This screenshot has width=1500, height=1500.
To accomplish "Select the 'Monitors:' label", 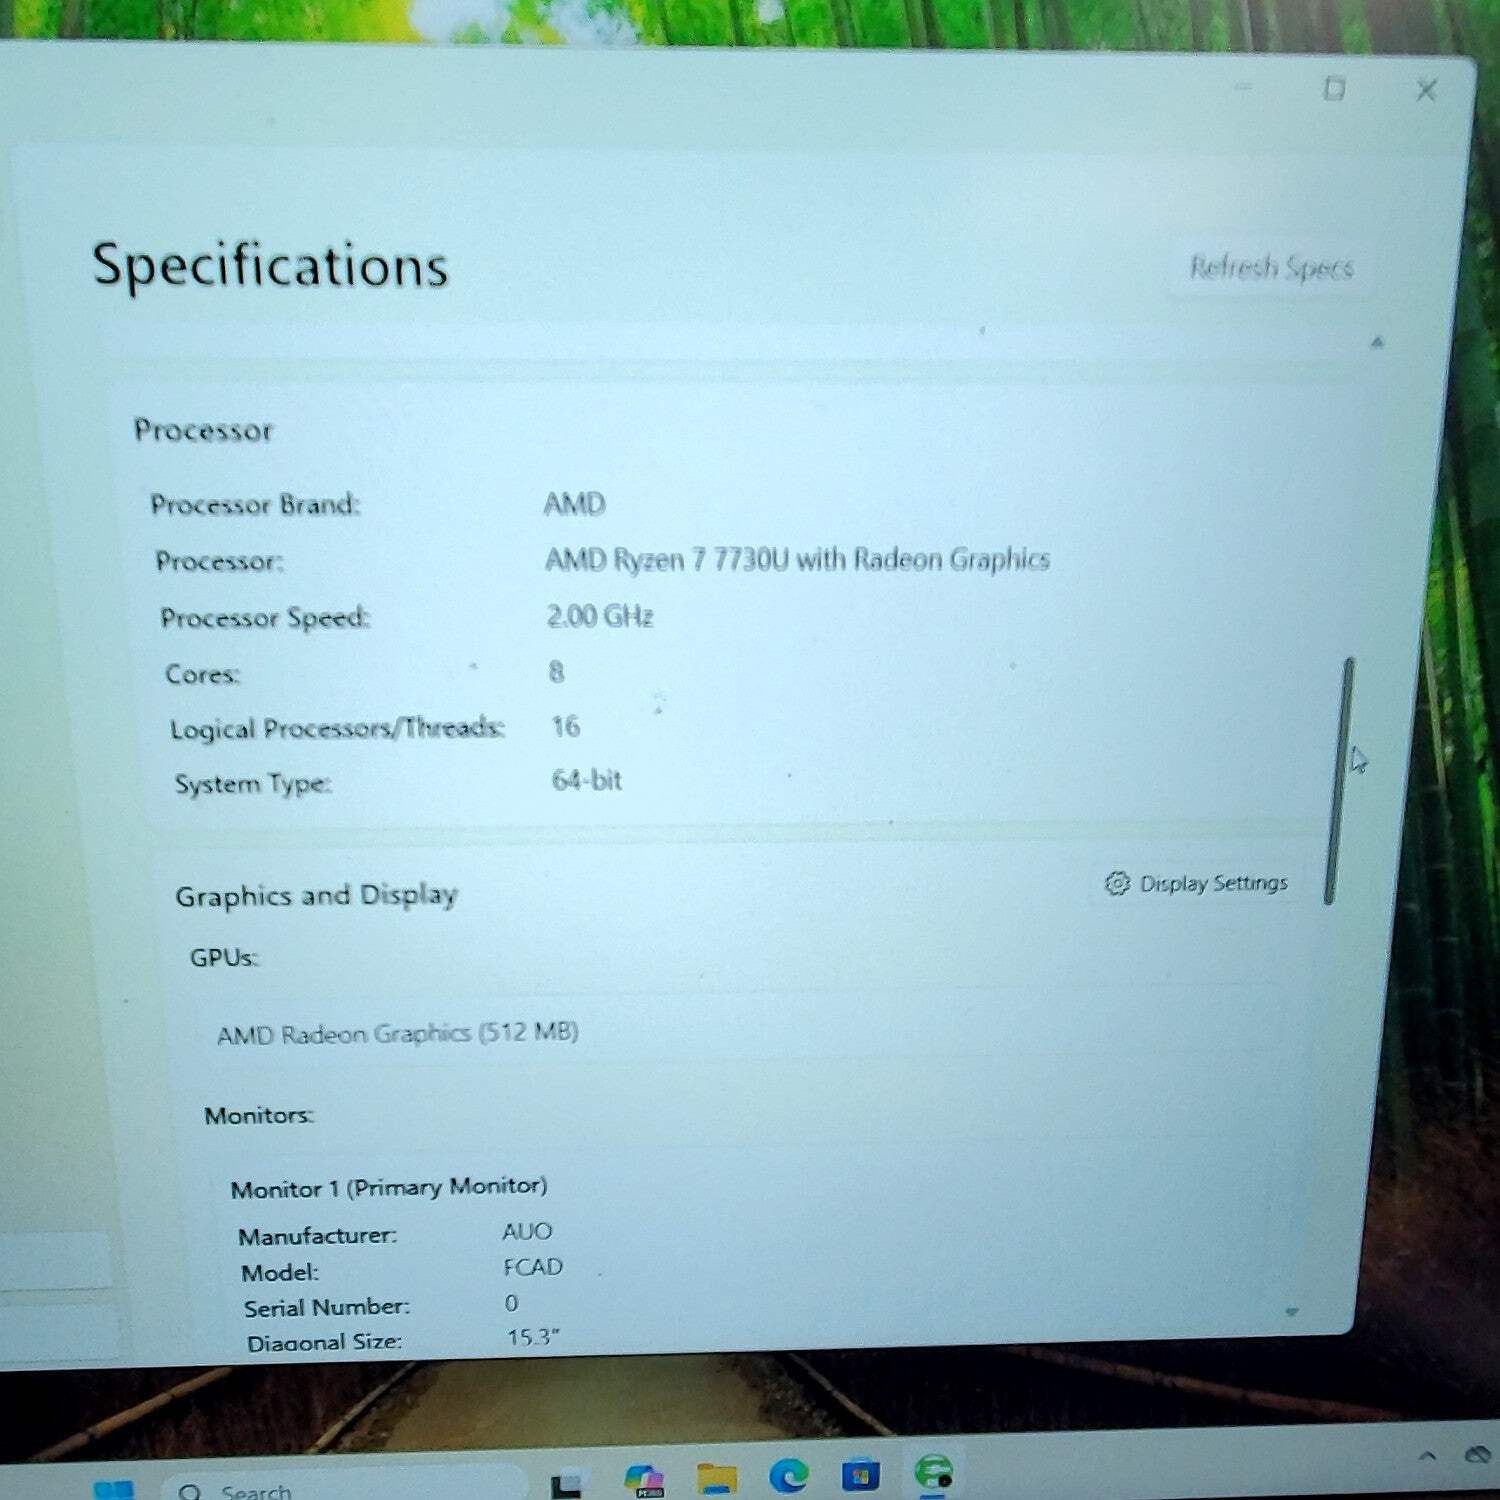I will tap(259, 1115).
